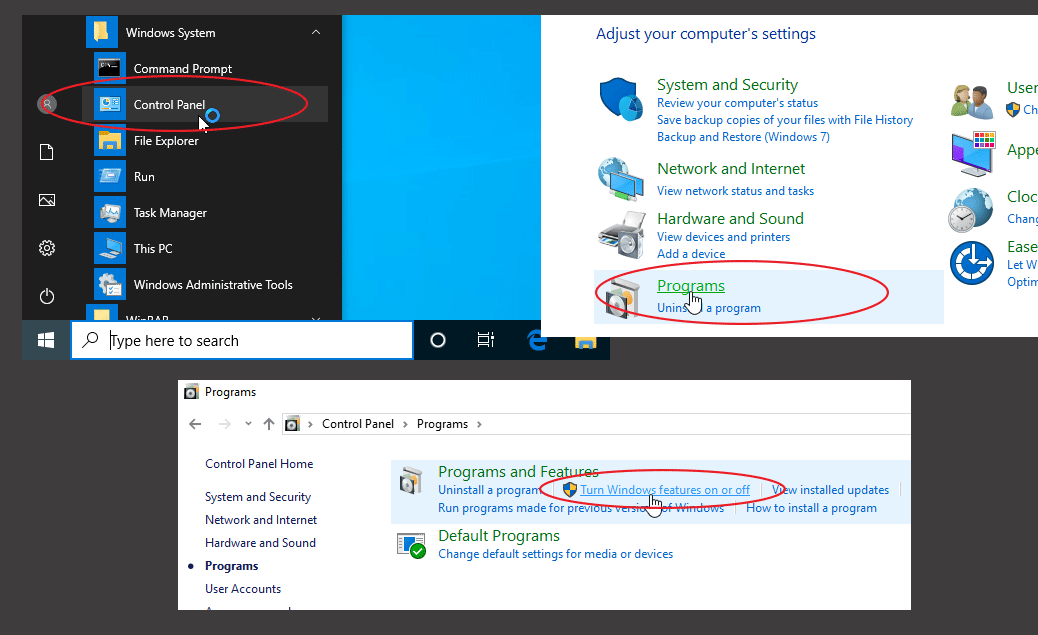This screenshot has height=635, width=1038.
Task: Expand chevron after Control Panel breadcrumb
Action: [x=405, y=424]
